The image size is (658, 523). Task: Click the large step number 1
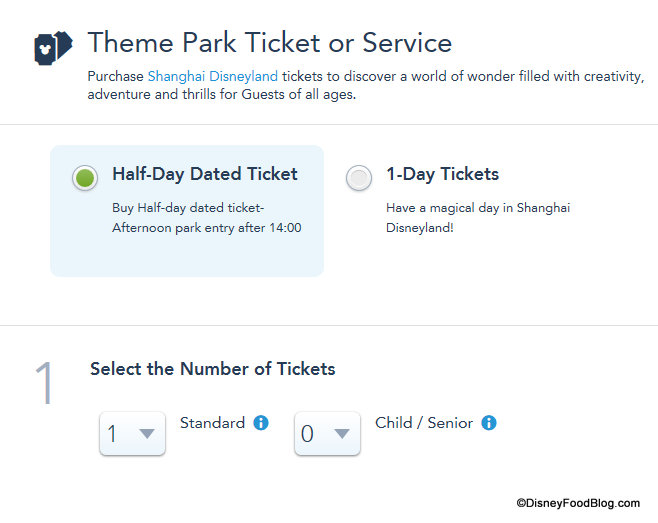pyautogui.click(x=45, y=384)
